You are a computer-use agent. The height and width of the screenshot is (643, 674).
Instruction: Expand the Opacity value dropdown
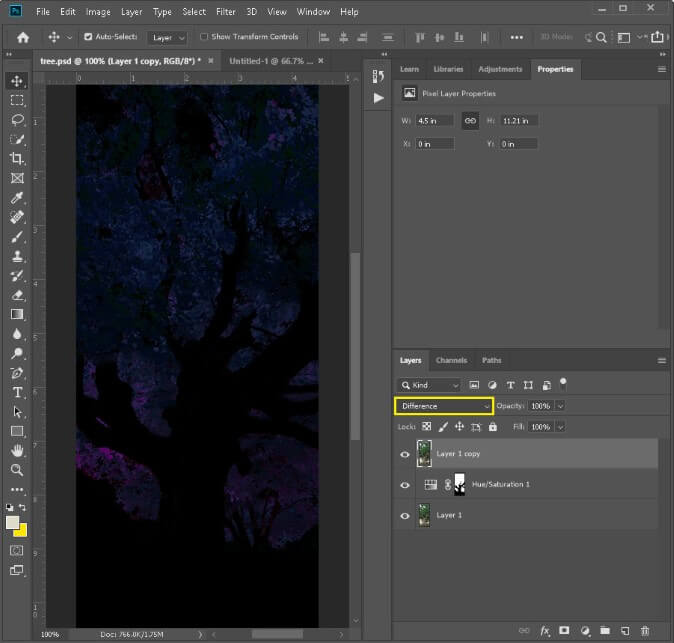tap(560, 406)
